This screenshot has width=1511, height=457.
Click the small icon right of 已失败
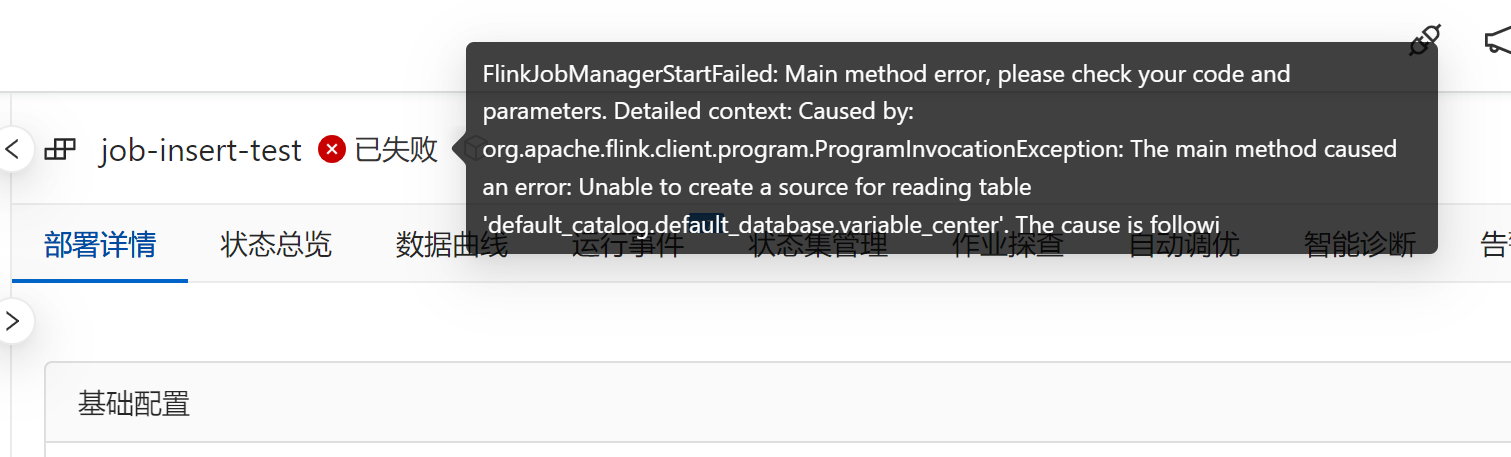(459, 150)
